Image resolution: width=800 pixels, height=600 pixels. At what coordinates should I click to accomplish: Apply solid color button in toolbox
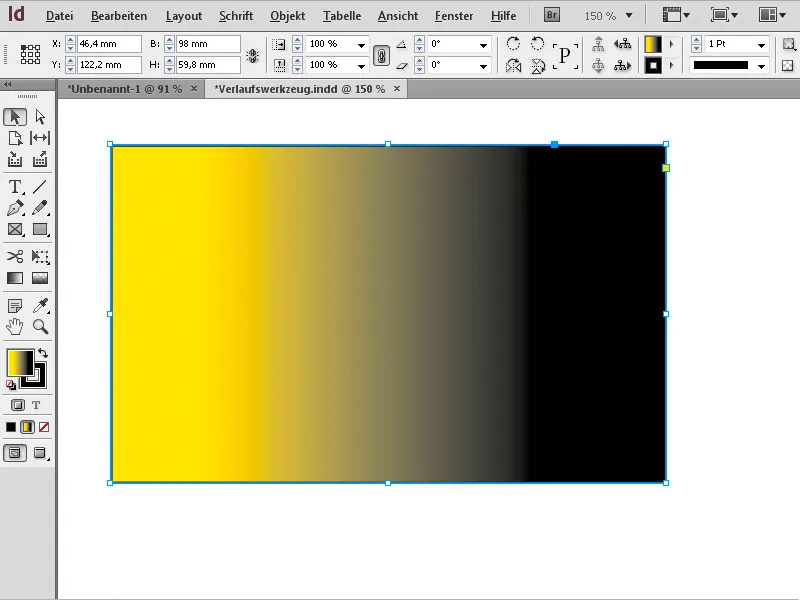[11, 427]
